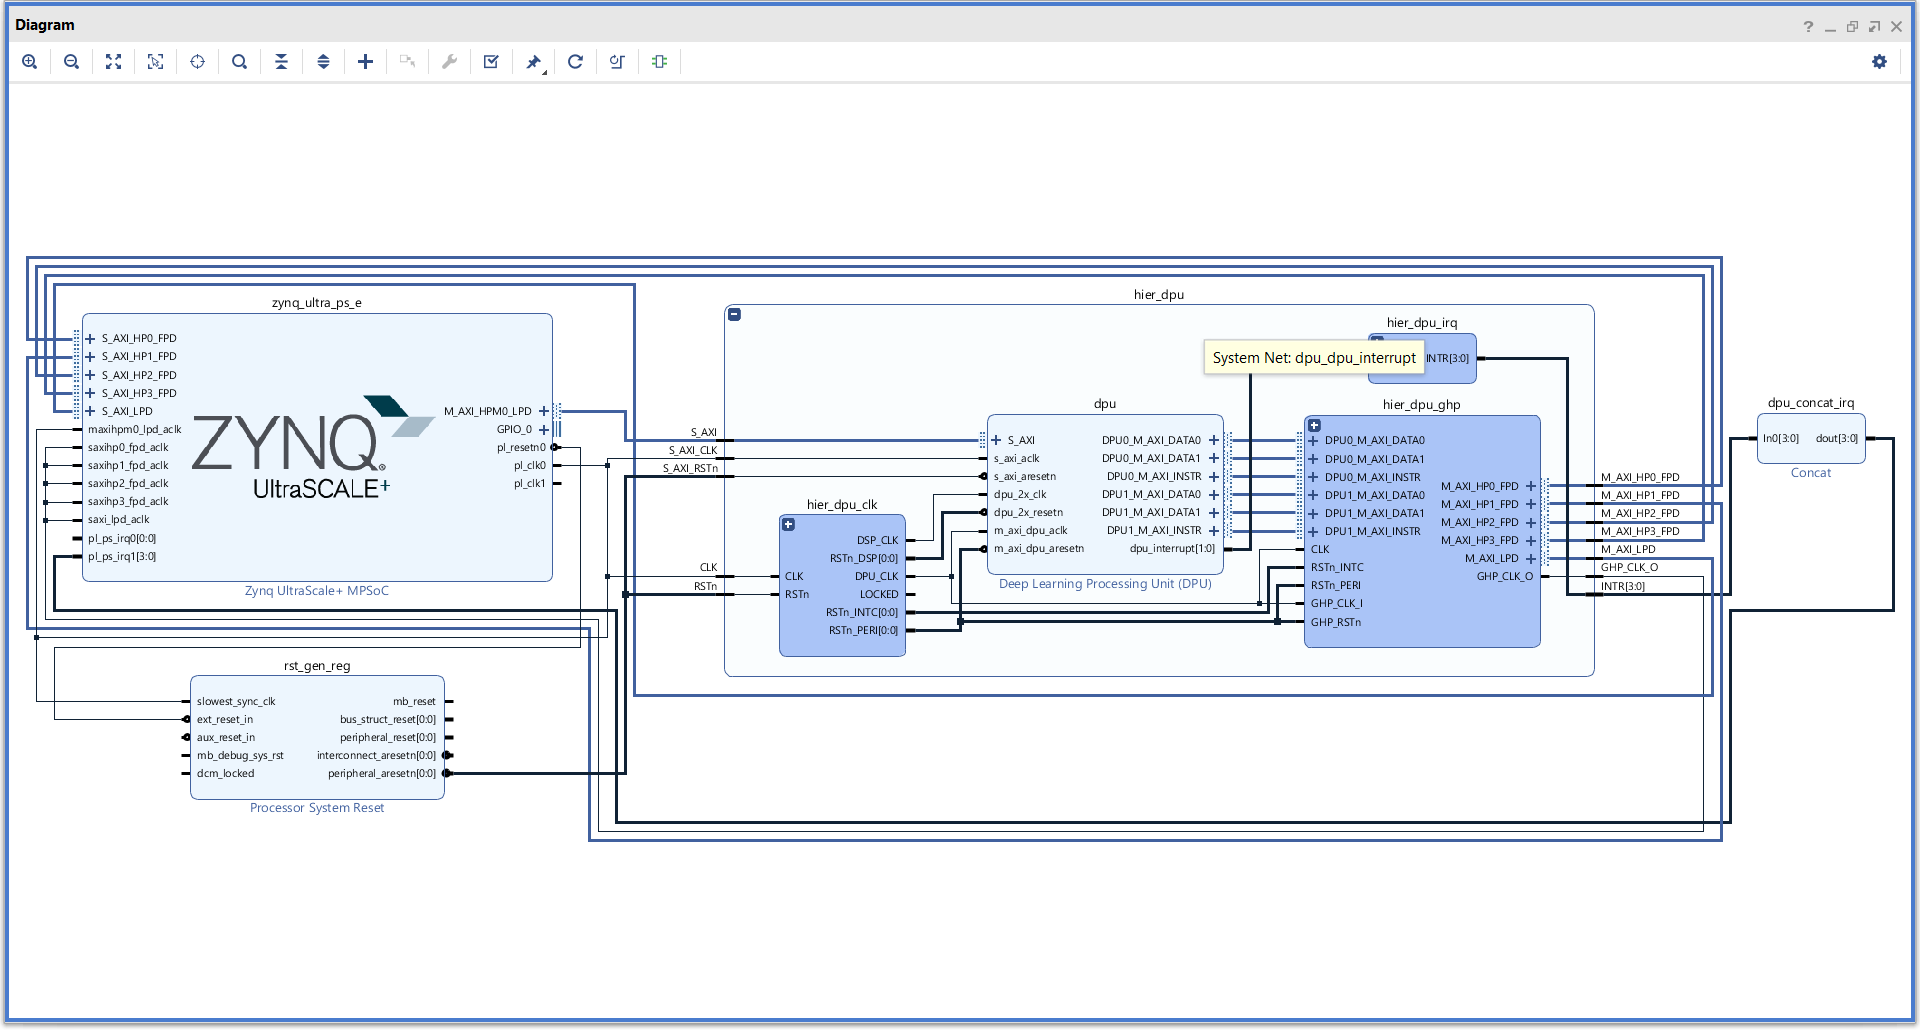
Task: Open the search tool in the diagram toolbar
Action: [x=239, y=61]
